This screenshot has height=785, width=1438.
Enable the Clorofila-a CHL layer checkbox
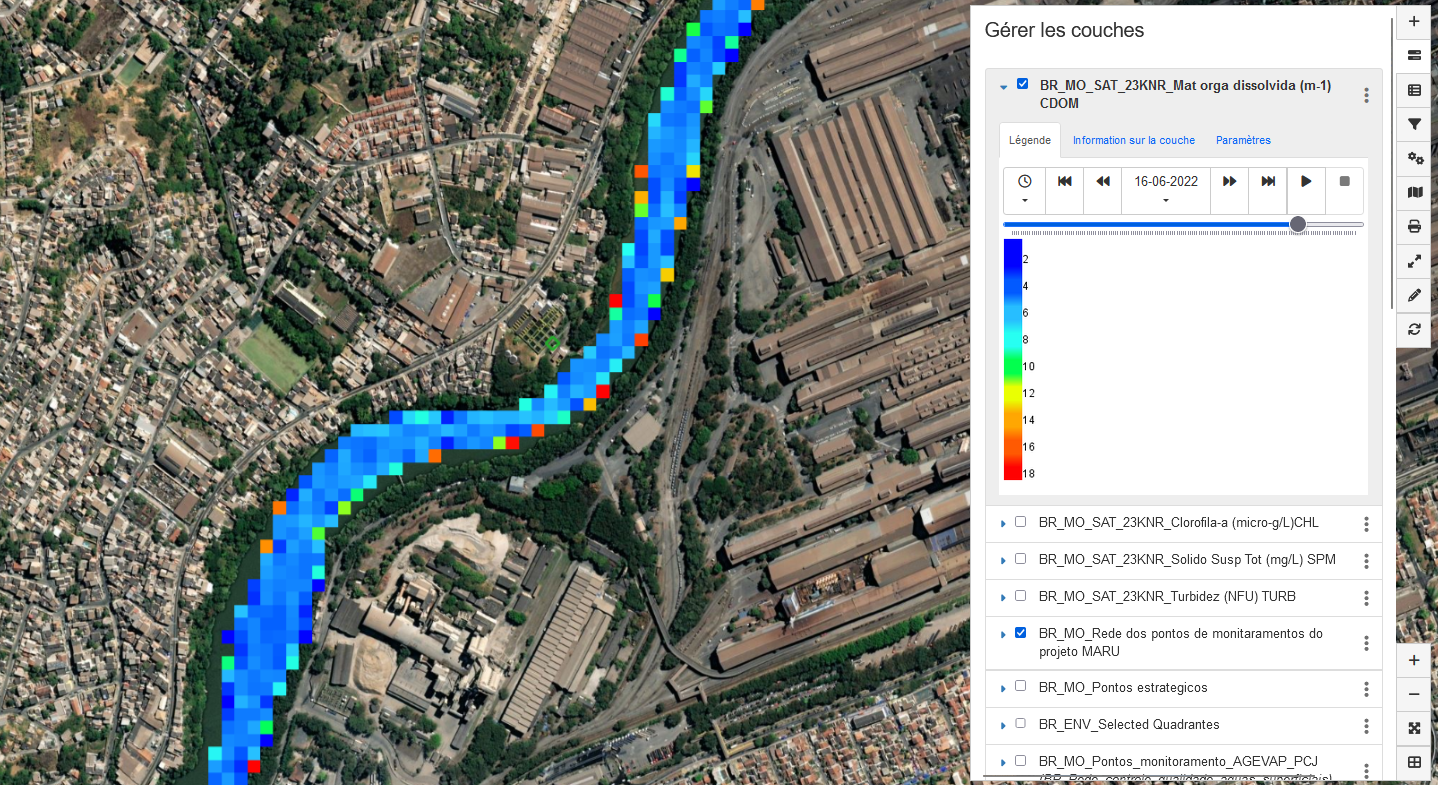(1020, 522)
